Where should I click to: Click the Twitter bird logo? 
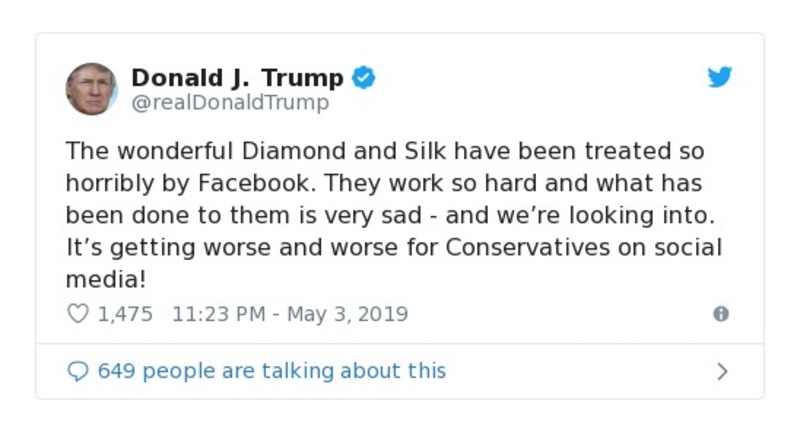(720, 78)
